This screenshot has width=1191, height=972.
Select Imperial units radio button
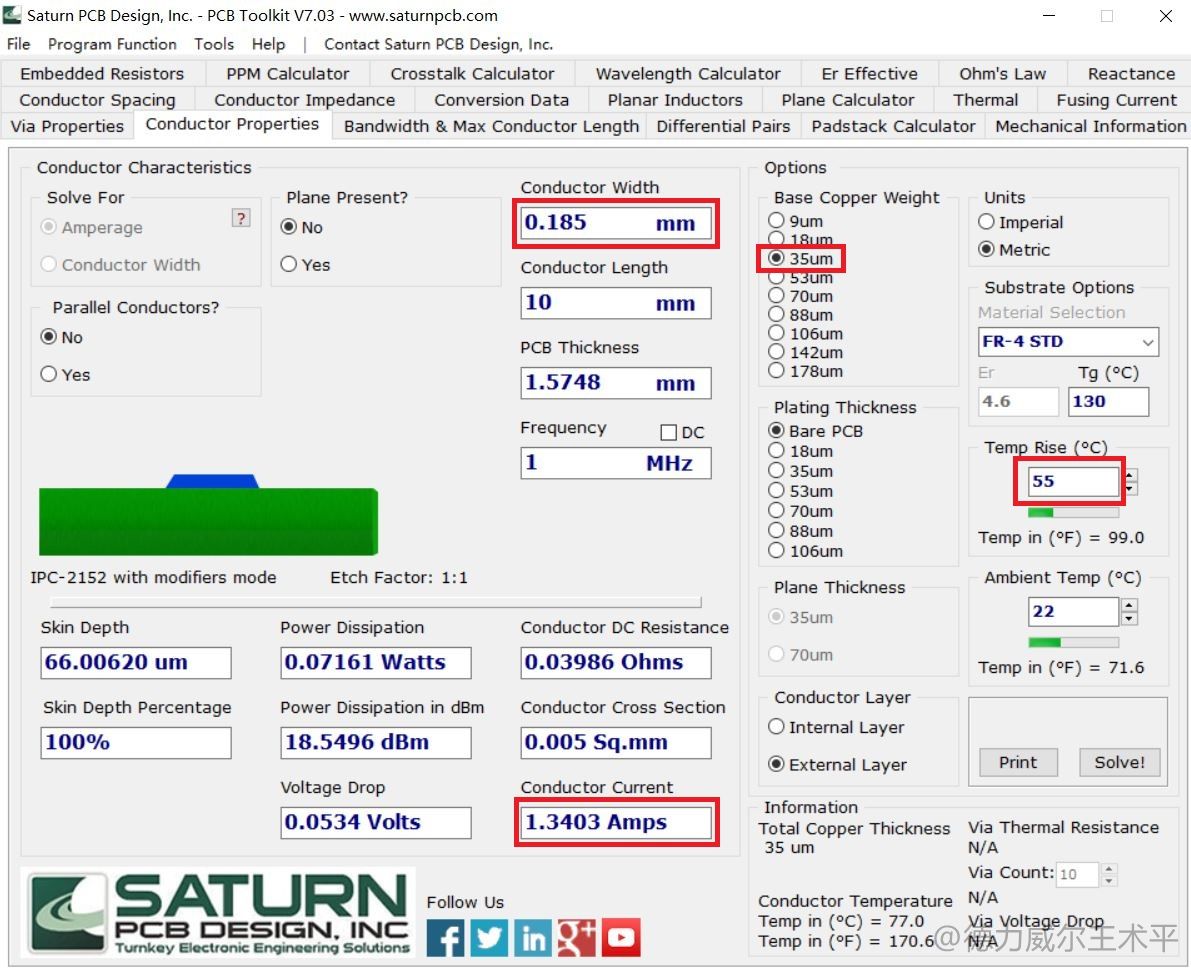click(987, 223)
